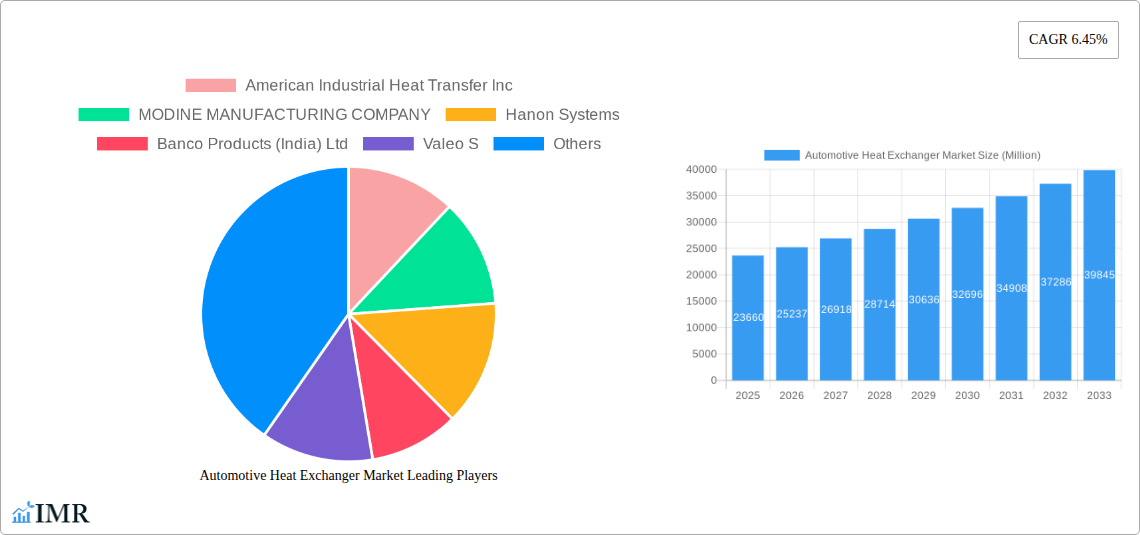Click the Valeo S legend label

click(451, 144)
